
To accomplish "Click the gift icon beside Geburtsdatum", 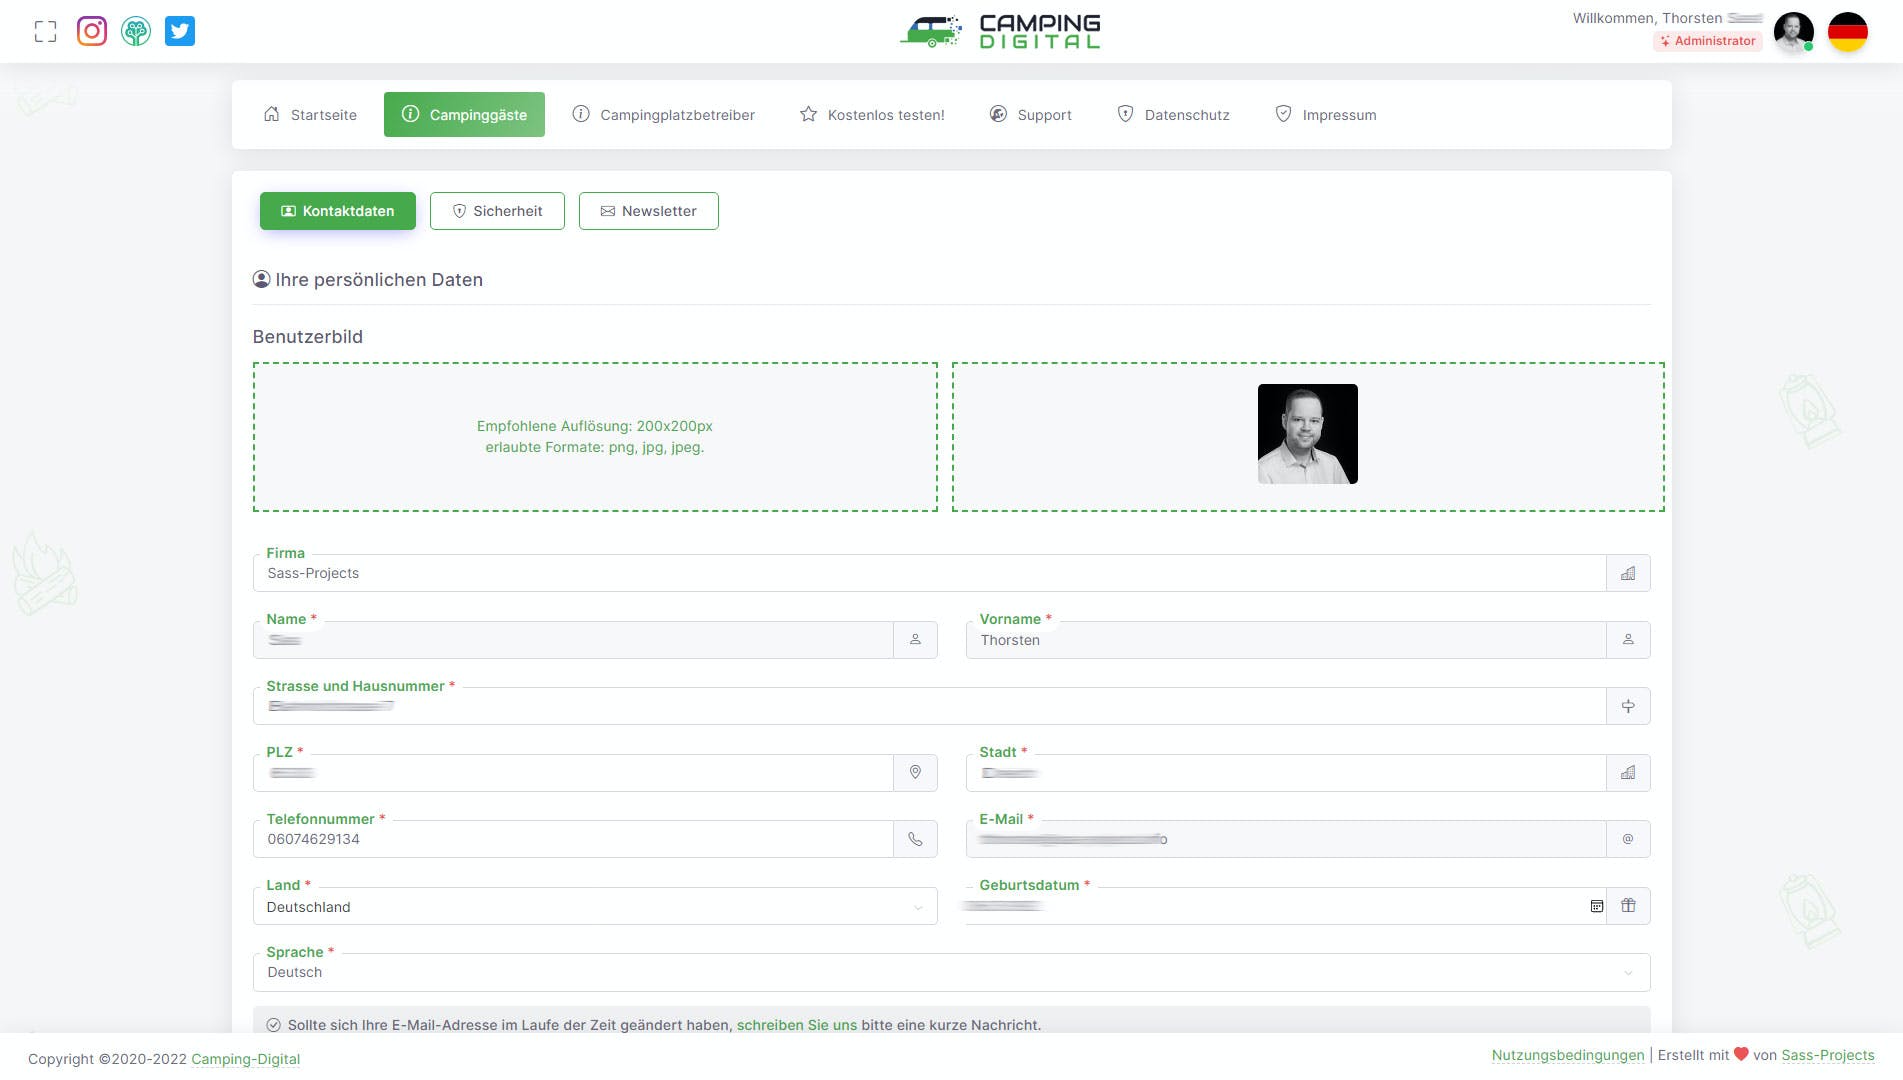I will coord(1628,906).
